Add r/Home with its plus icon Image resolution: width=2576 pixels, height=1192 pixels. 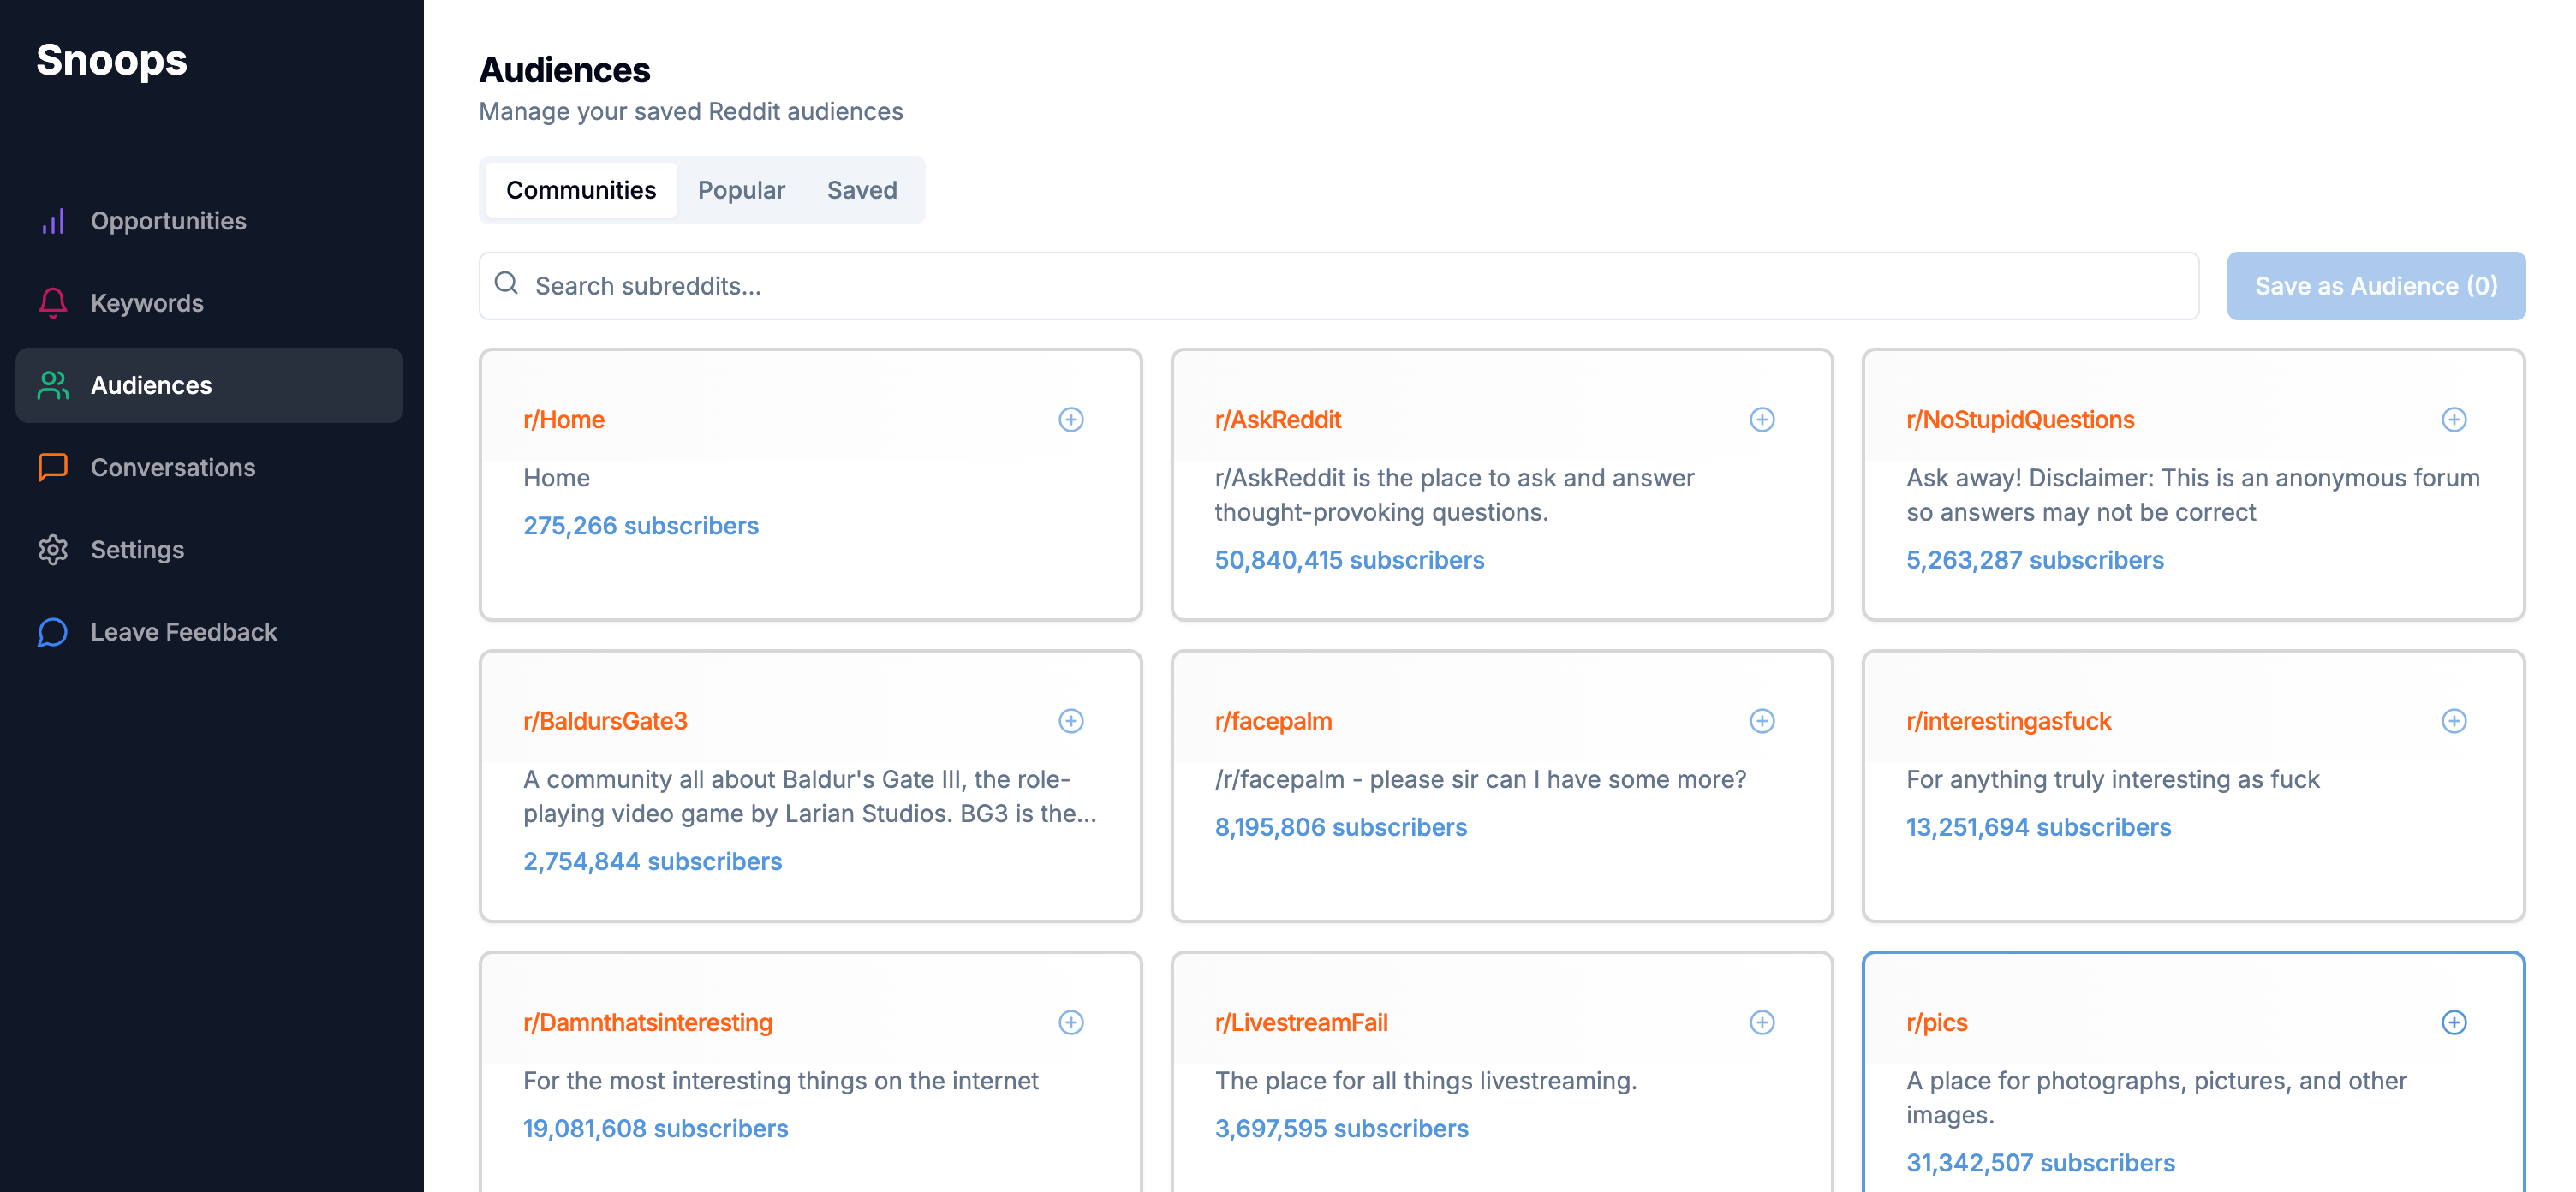pyautogui.click(x=1071, y=420)
